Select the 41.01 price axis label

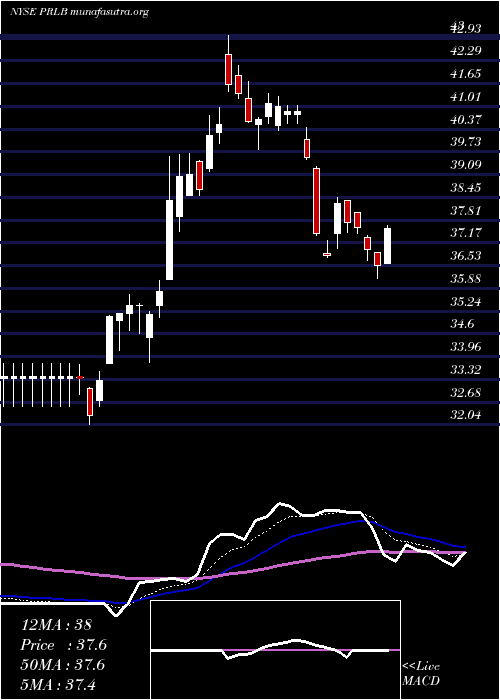[x=466, y=96]
